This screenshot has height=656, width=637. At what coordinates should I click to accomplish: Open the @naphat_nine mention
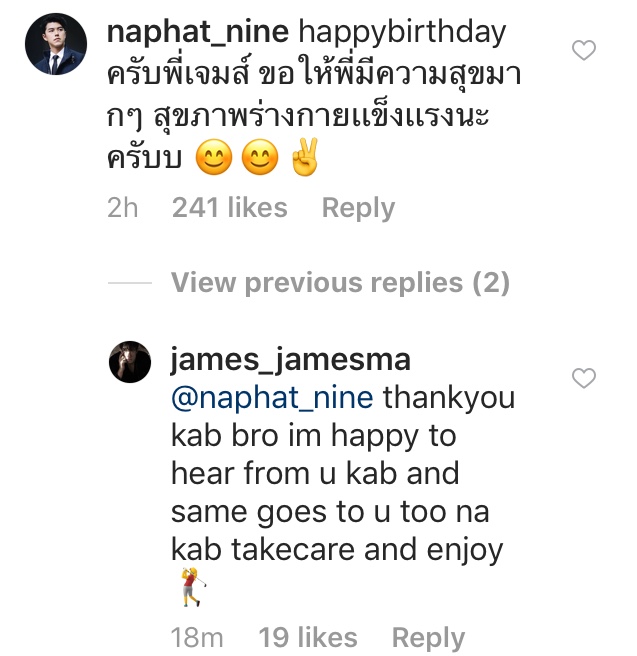272,398
